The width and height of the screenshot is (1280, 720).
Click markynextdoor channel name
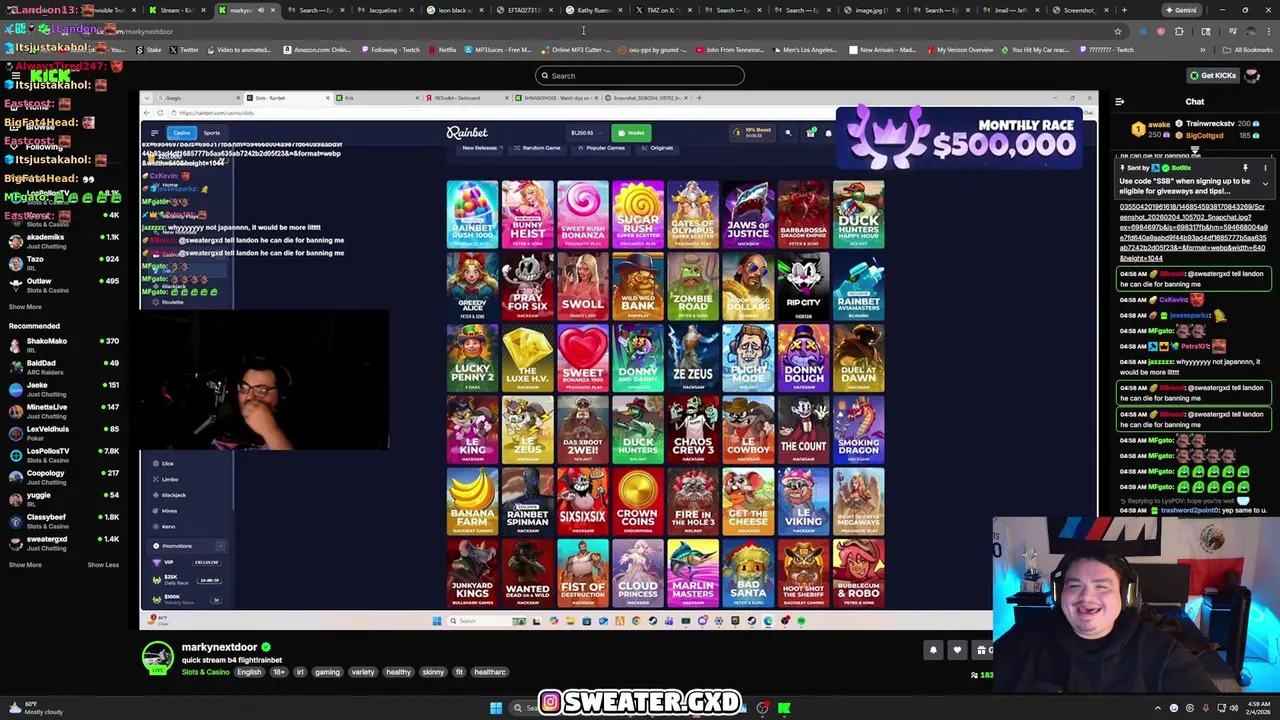click(219, 647)
